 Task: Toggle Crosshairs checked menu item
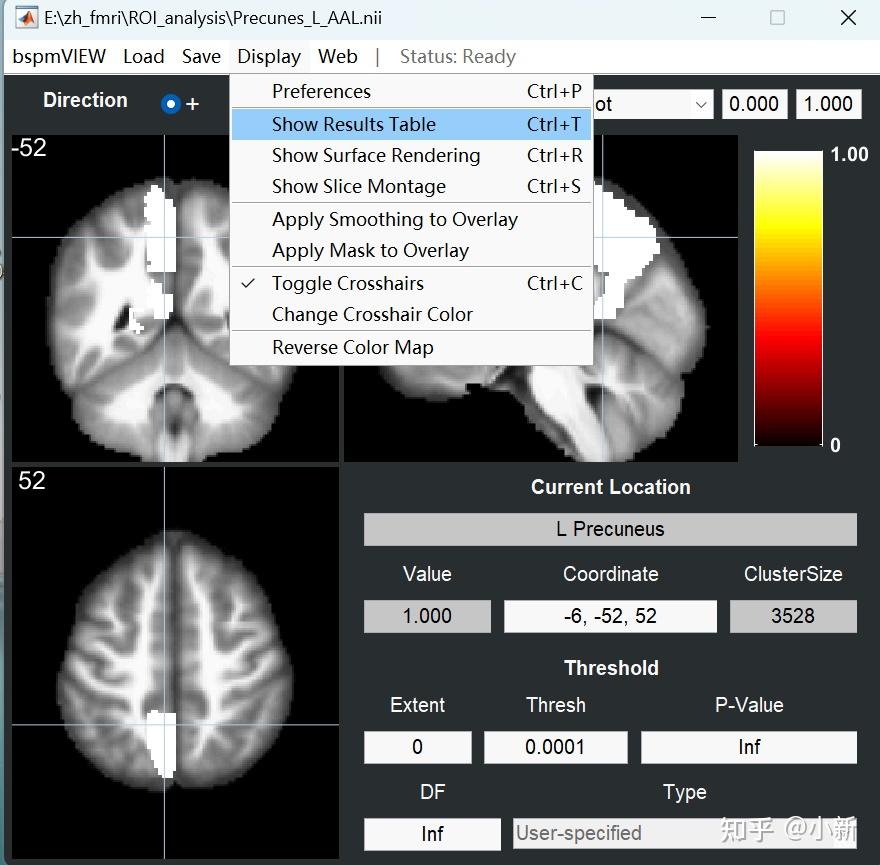(x=412, y=283)
